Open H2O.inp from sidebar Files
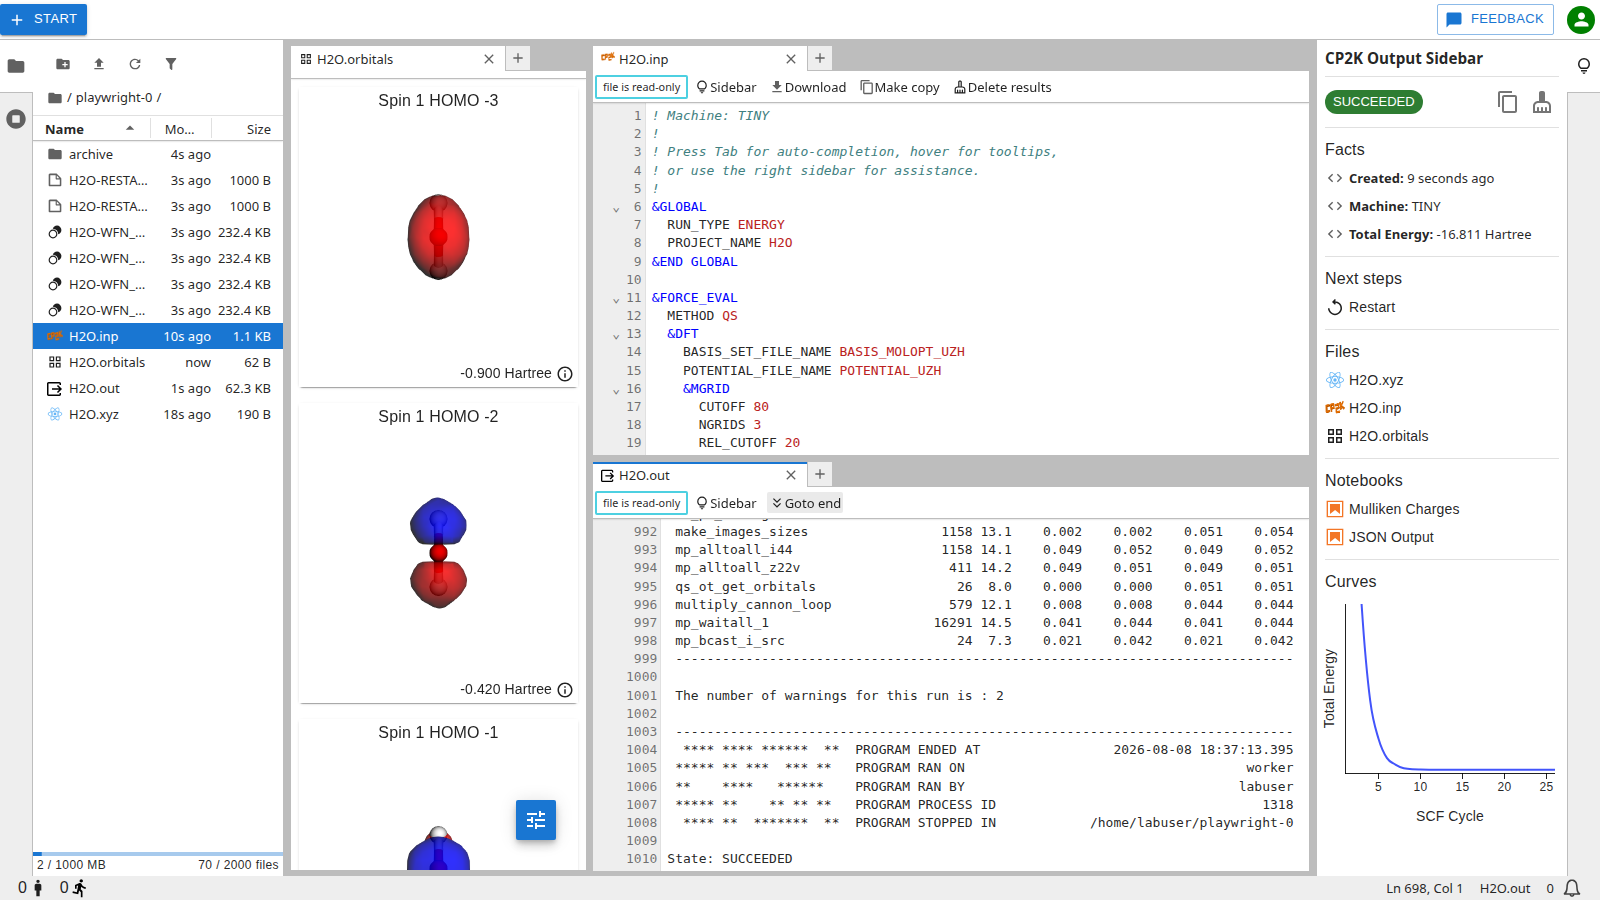The width and height of the screenshot is (1600, 900). pos(1364,408)
